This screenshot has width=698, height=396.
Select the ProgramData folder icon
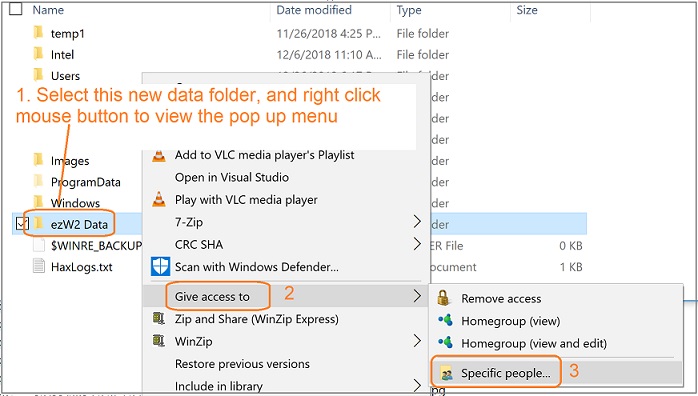click(x=39, y=181)
